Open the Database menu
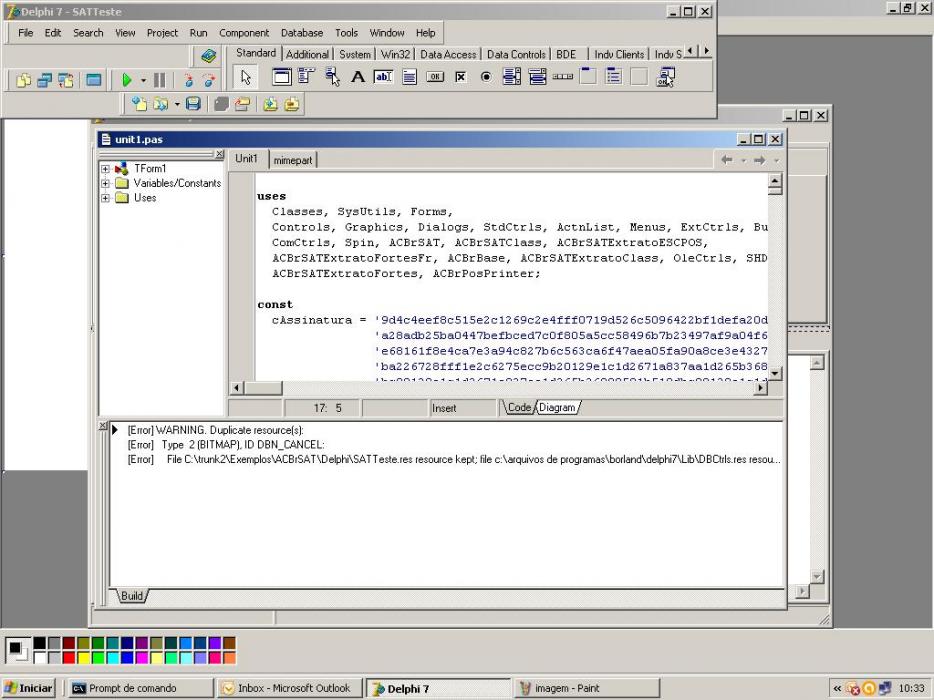This screenshot has height=700, width=934. [x=302, y=33]
